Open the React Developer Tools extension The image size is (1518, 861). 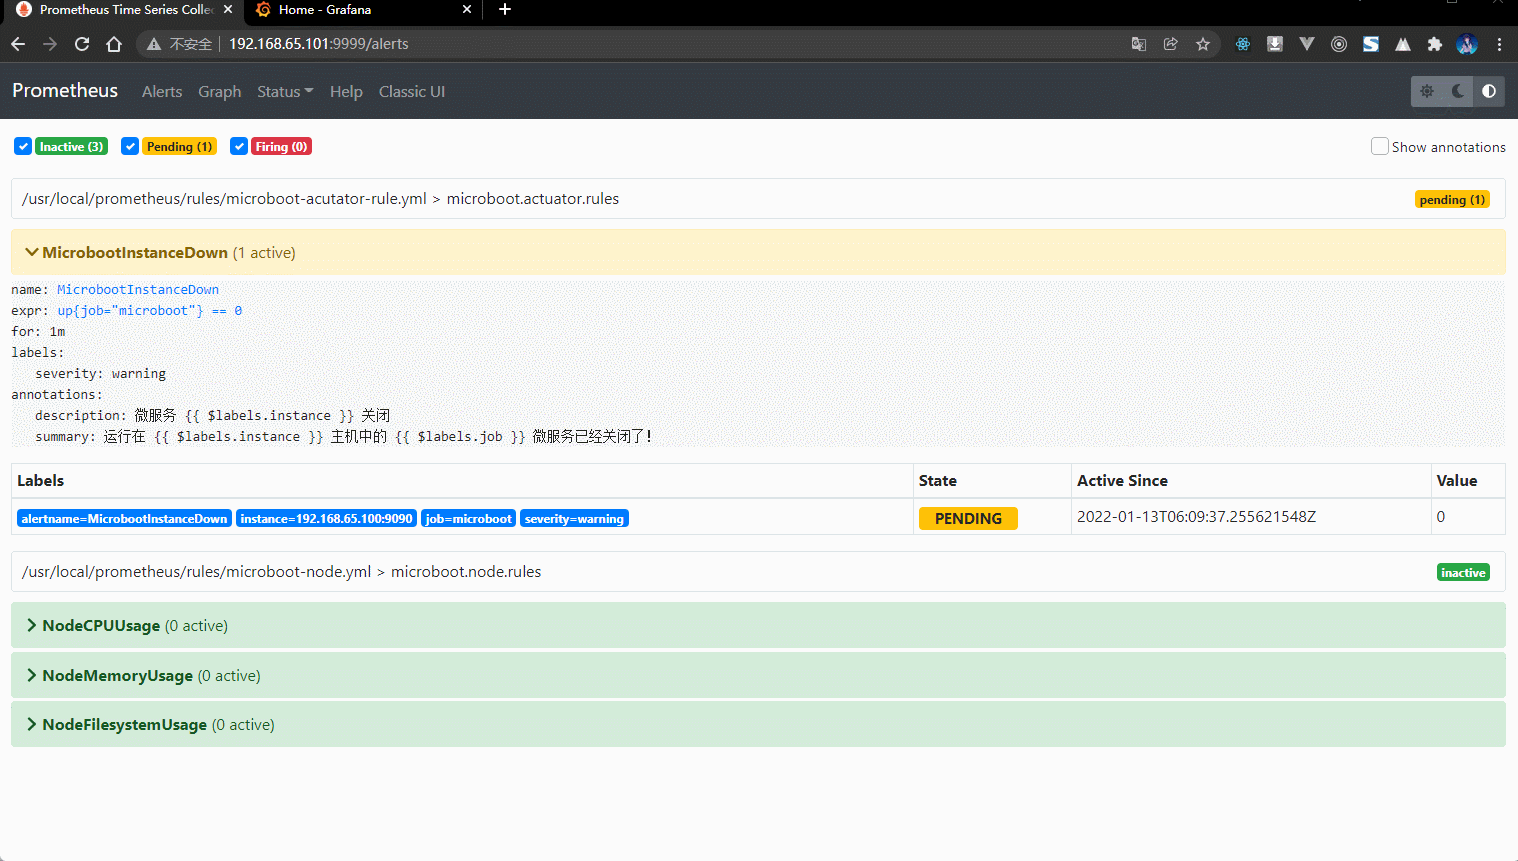[1243, 44]
